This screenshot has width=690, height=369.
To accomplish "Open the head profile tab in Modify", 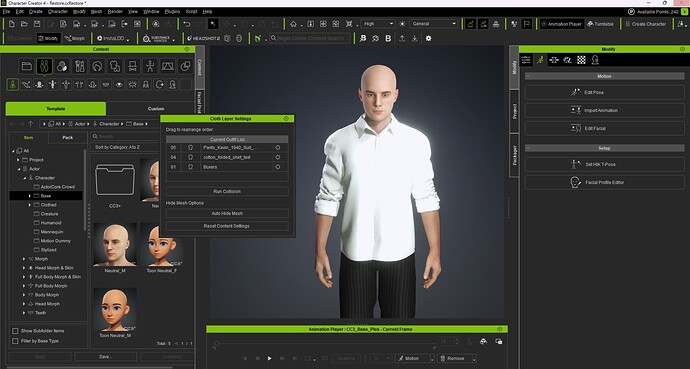I will click(x=595, y=60).
